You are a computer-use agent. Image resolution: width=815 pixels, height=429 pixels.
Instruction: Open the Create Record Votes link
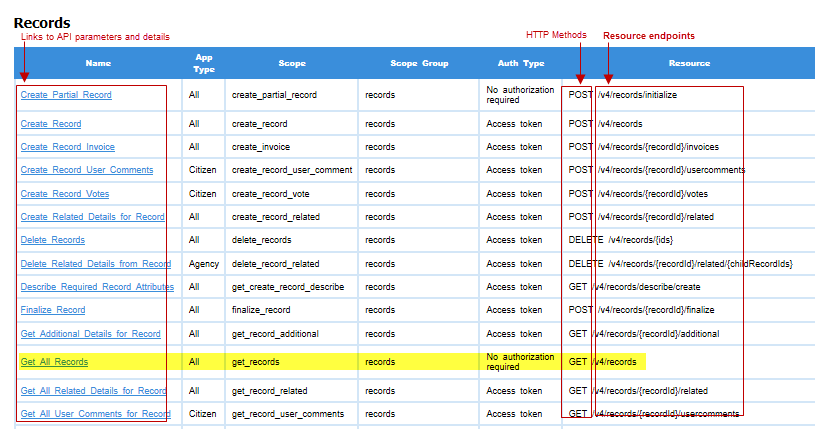pos(65,194)
